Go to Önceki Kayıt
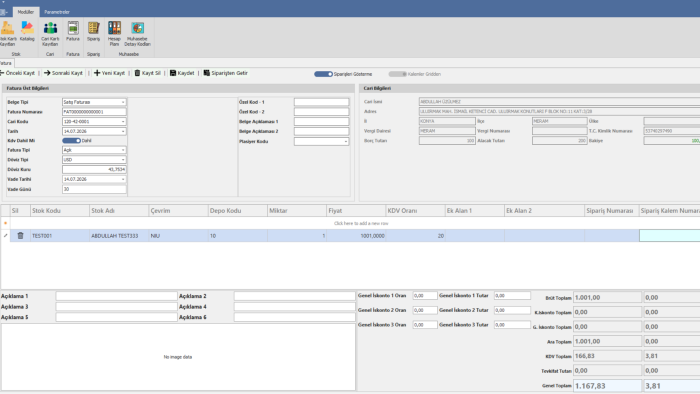Screen dimensions: 700x394 (17, 73)
